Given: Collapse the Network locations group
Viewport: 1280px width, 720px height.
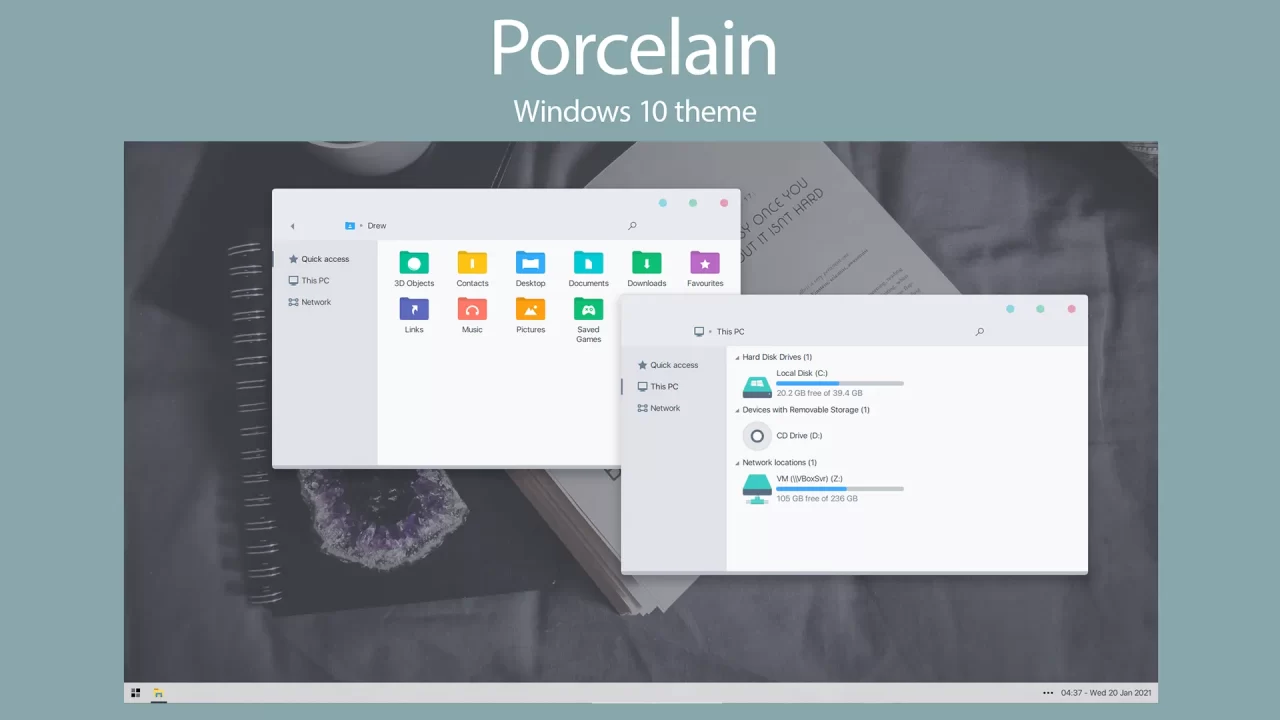Looking at the screenshot, I should pos(738,463).
